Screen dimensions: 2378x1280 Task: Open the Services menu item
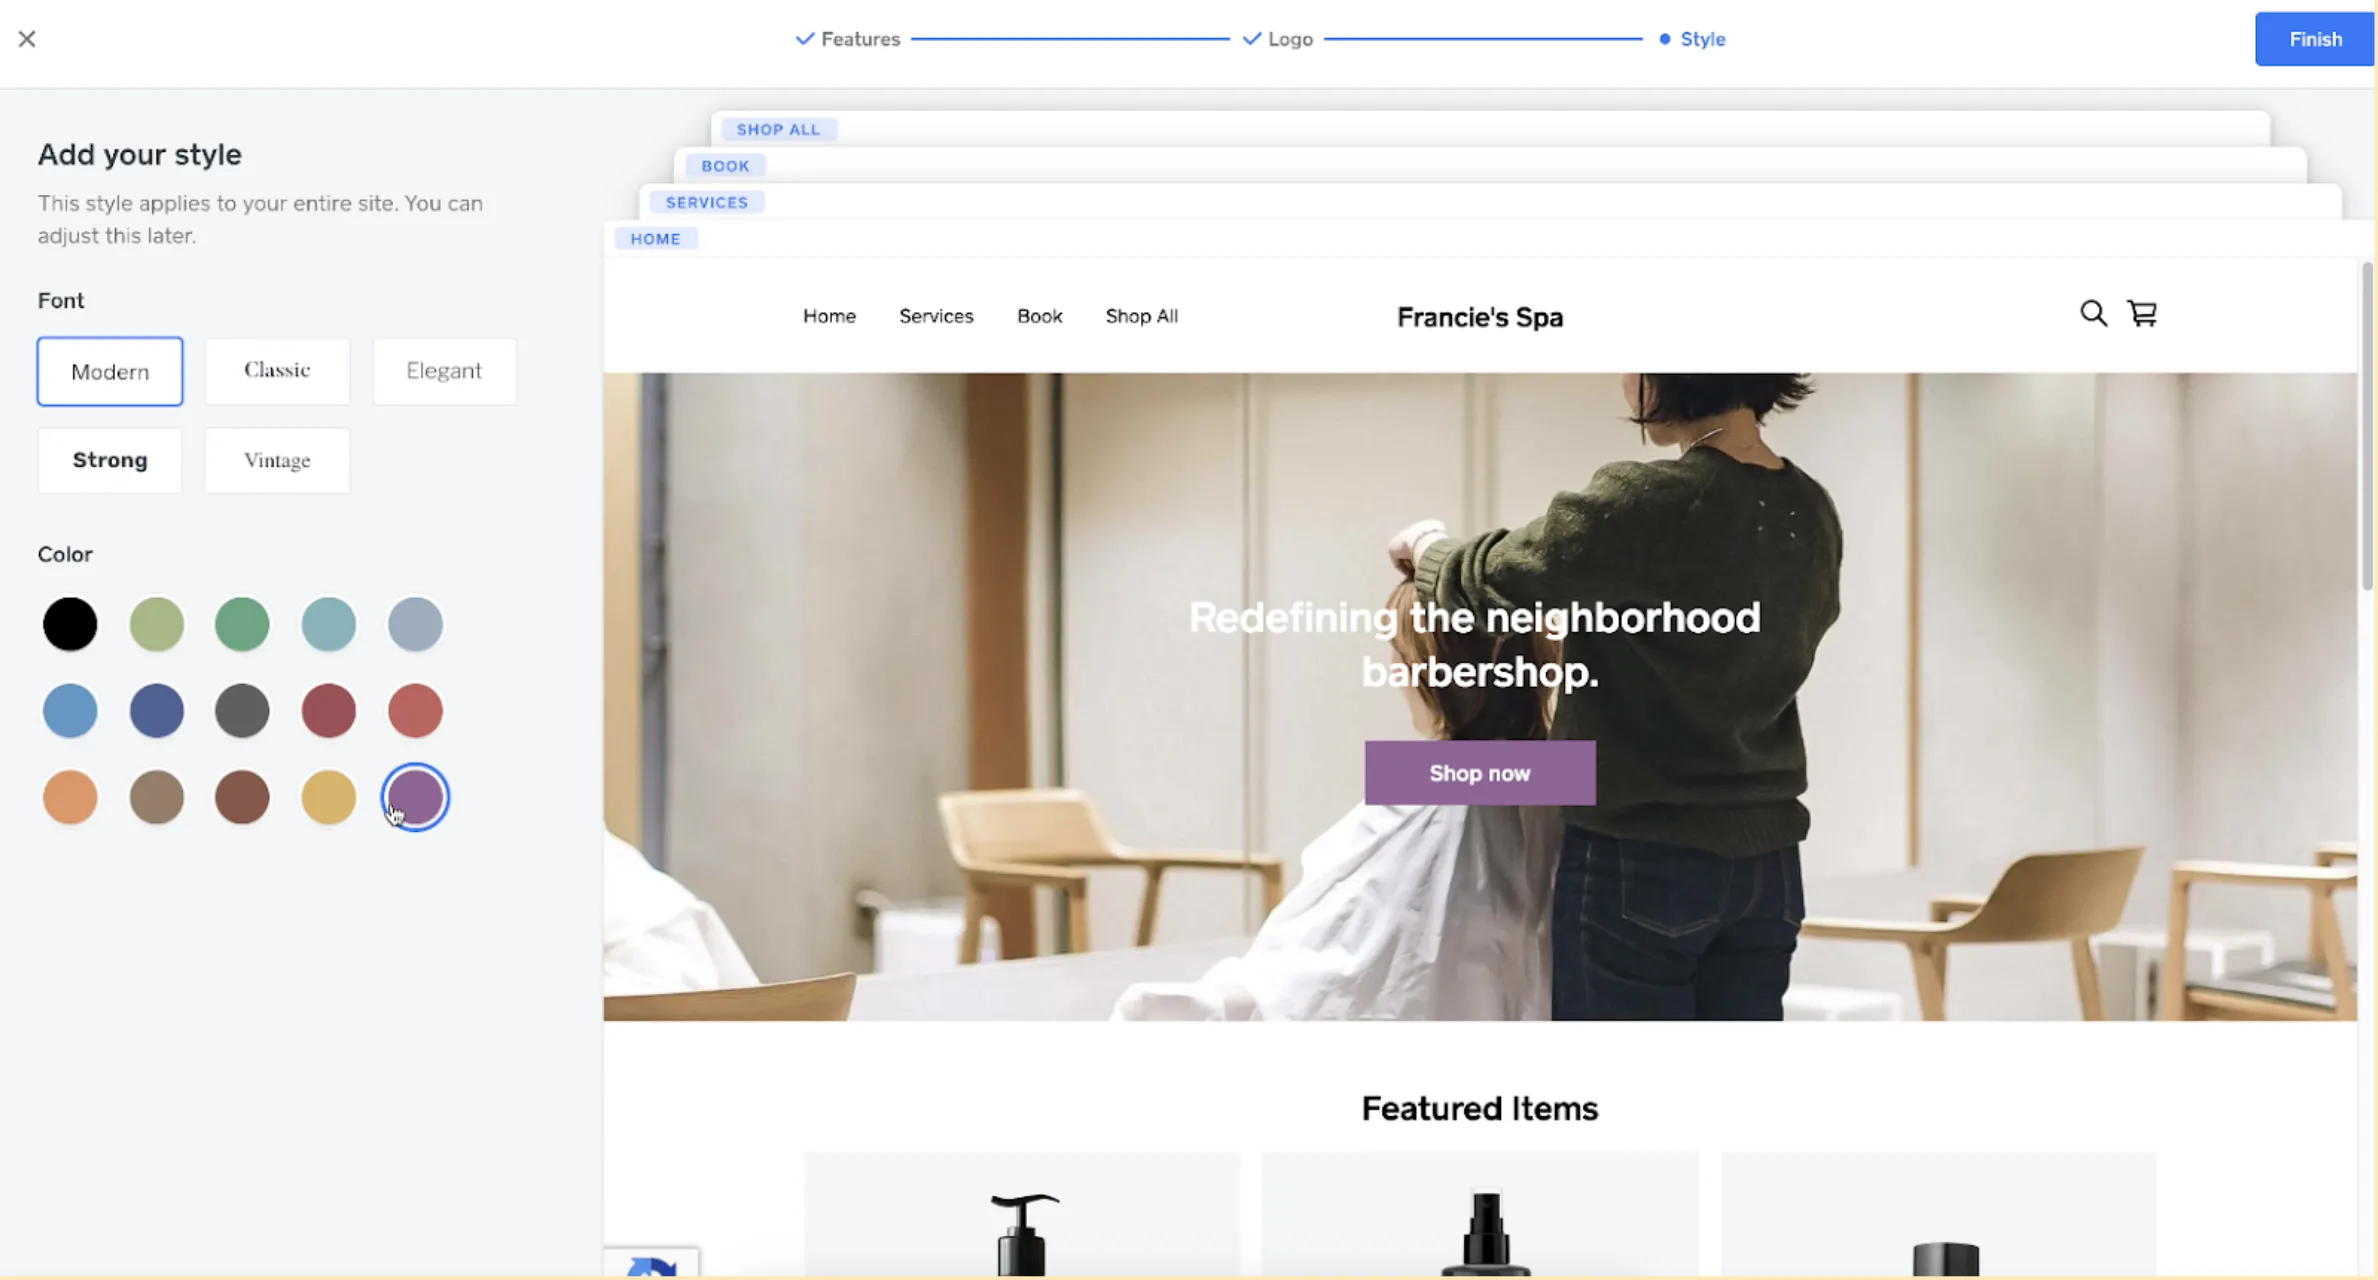(x=936, y=315)
